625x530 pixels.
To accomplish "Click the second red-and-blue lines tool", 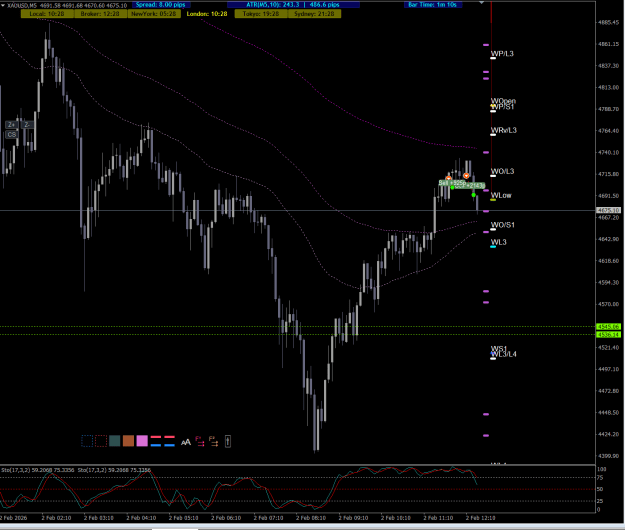I will point(169,441).
